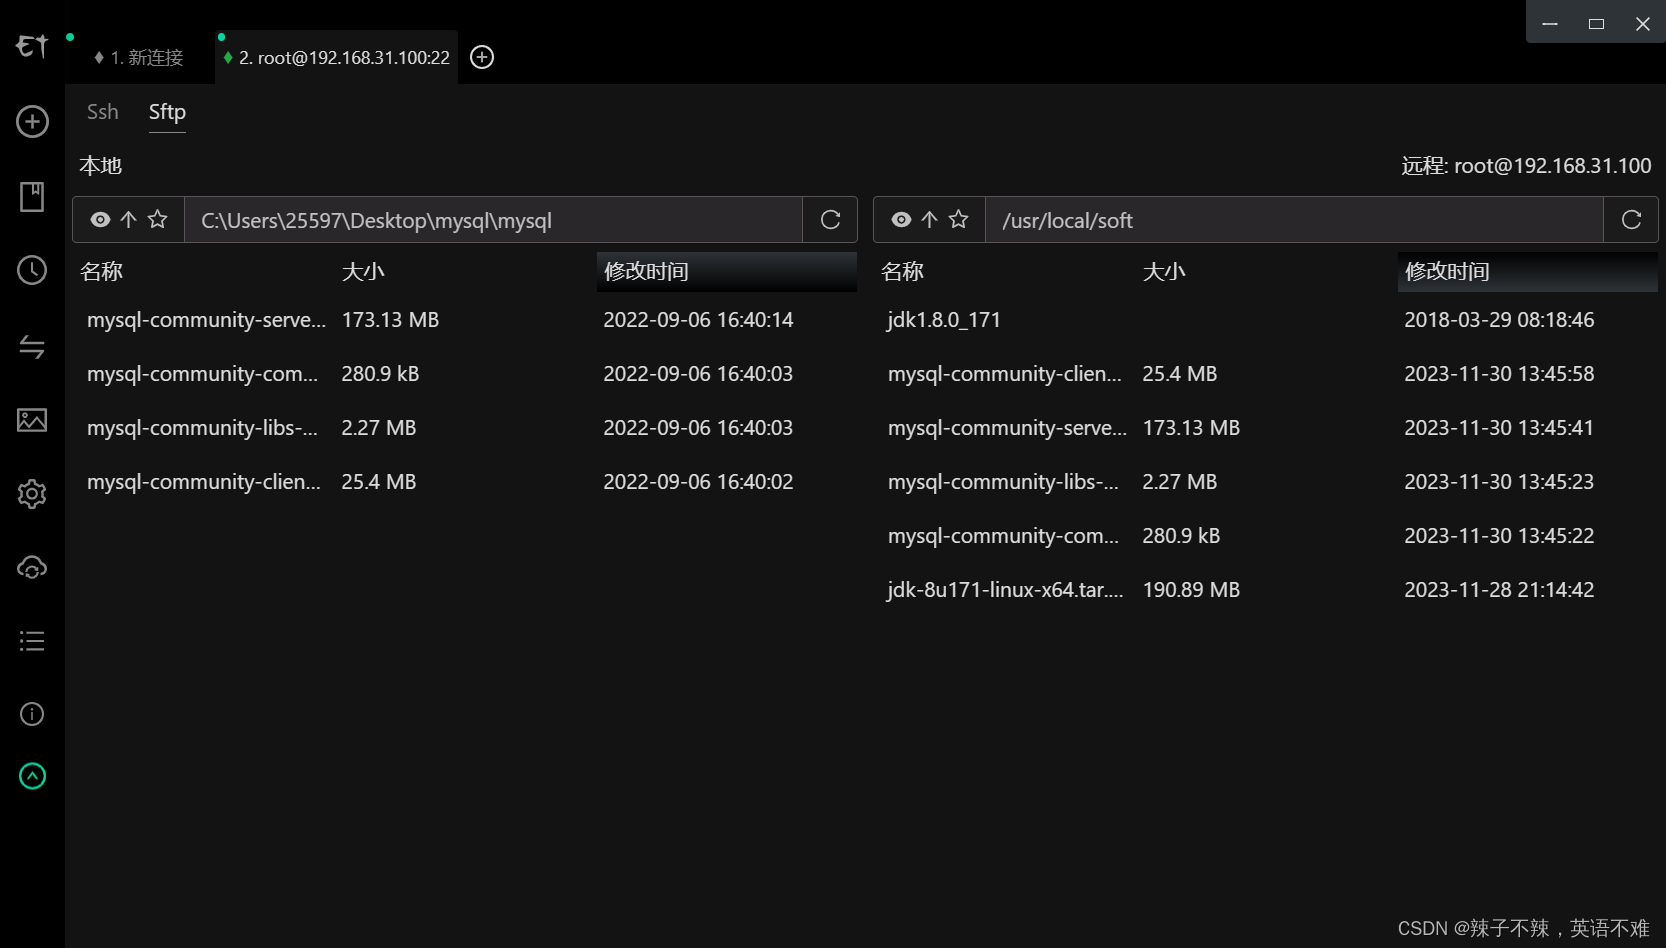Click 远程: root@192.168.31.100 label
Screen dimensions: 1666x948
[x=1526, y=166]
